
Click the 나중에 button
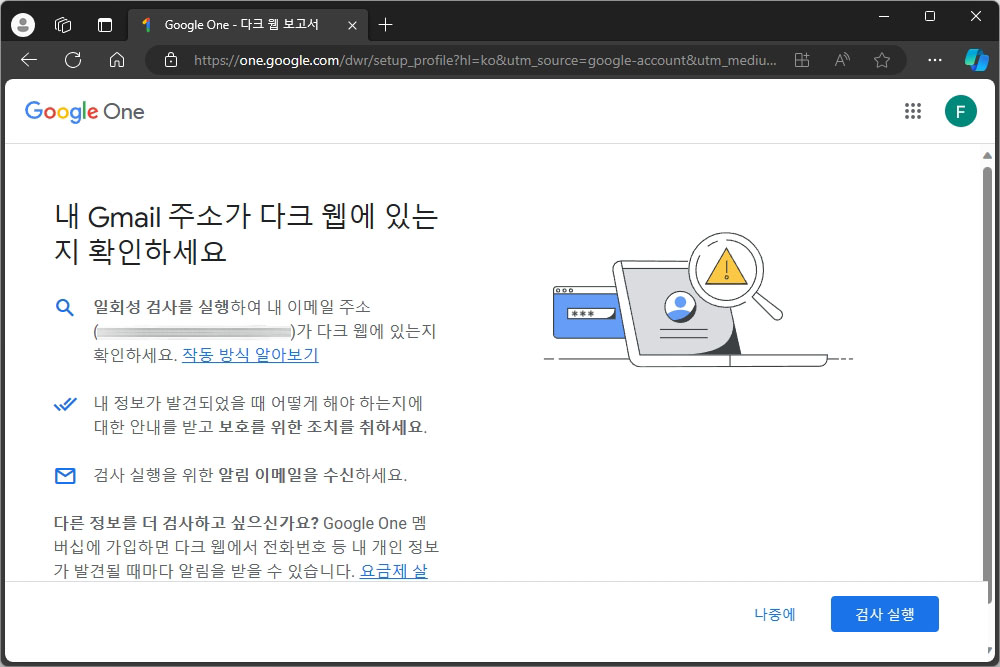coord(774,614)
